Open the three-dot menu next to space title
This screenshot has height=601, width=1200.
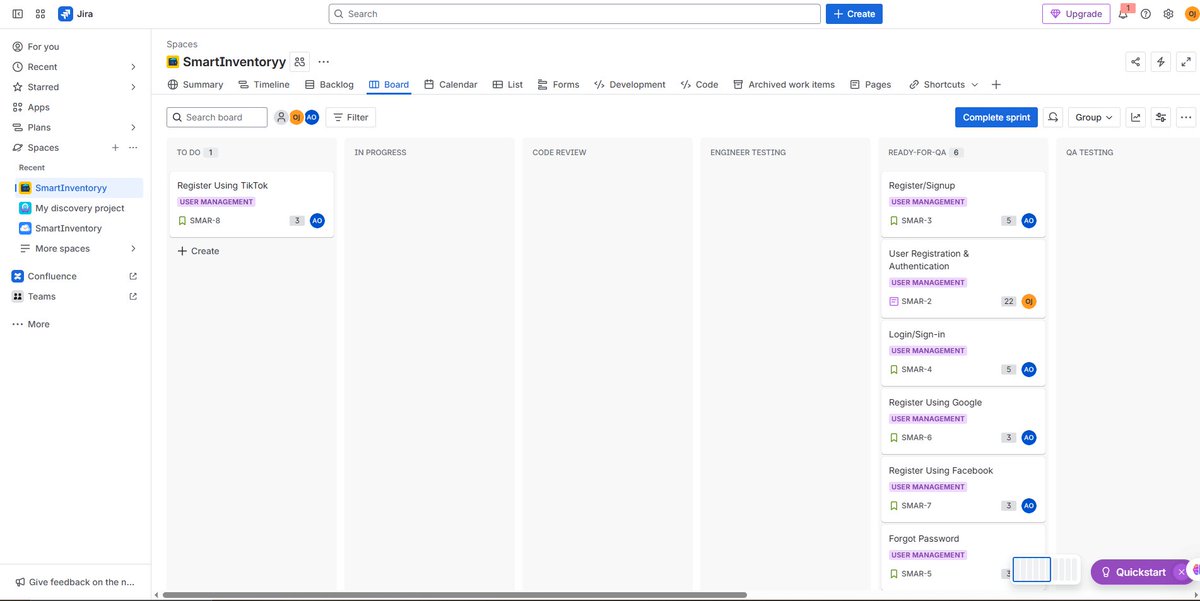(x=323, y=62)
